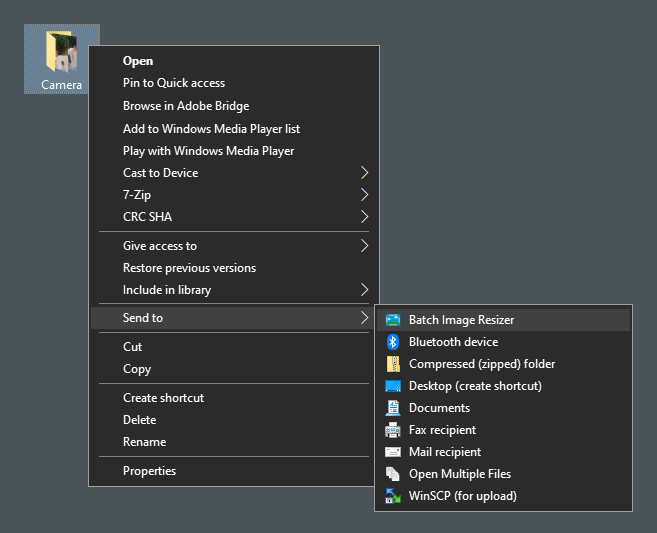This screenshot has width=657, height=533.
Task: Select Add to Windows Media Player list
Action: pos(234,129)
